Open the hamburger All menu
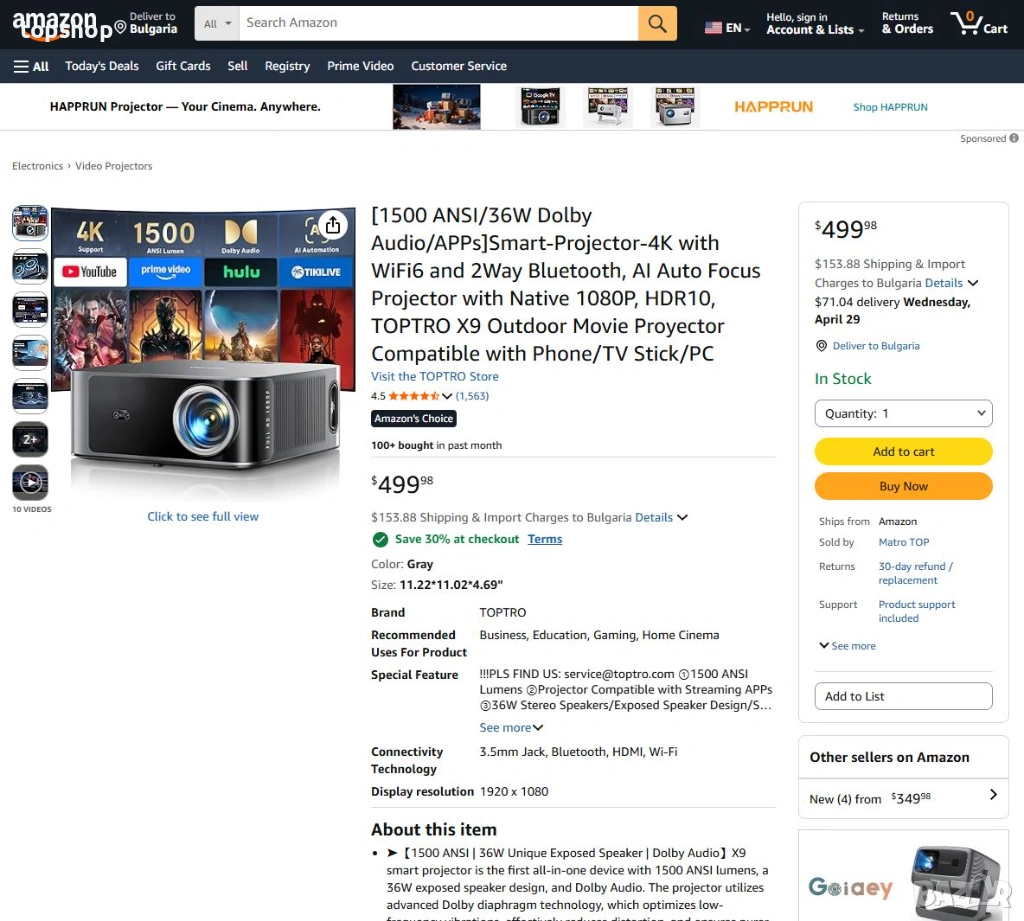1024x921 pixels. pyautogui.click(x=31, y=66)
